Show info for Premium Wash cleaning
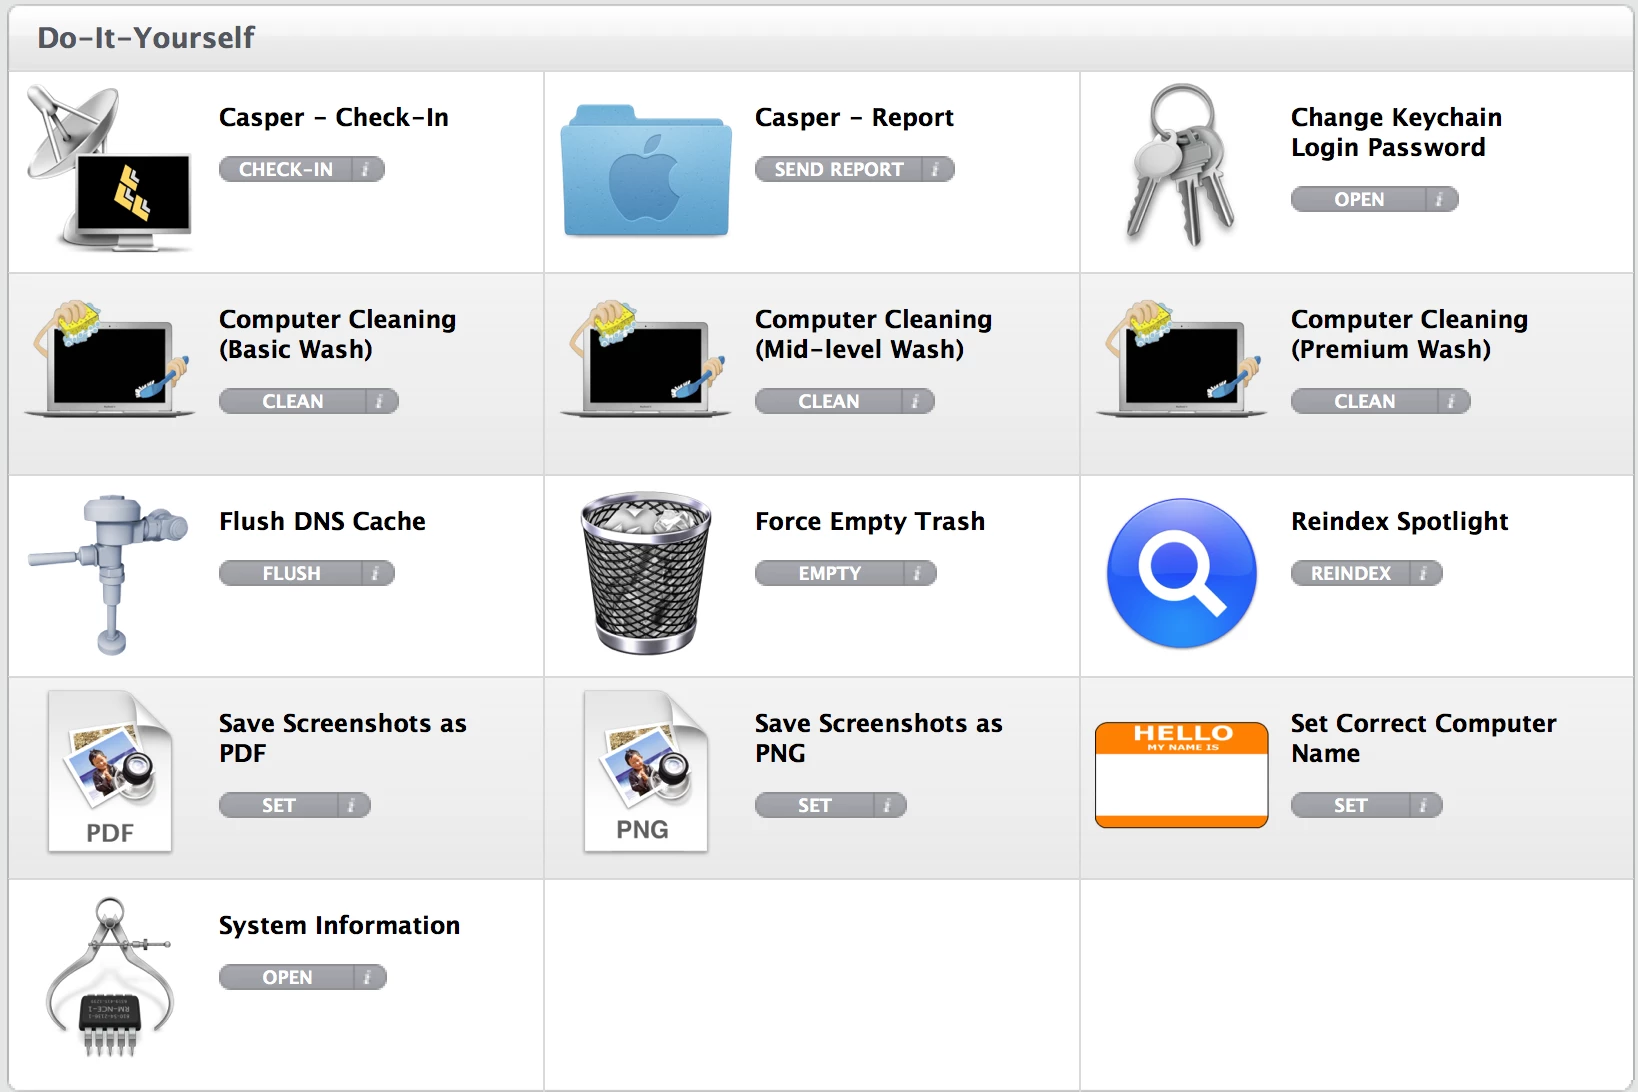 click(x=1452, y=402)
